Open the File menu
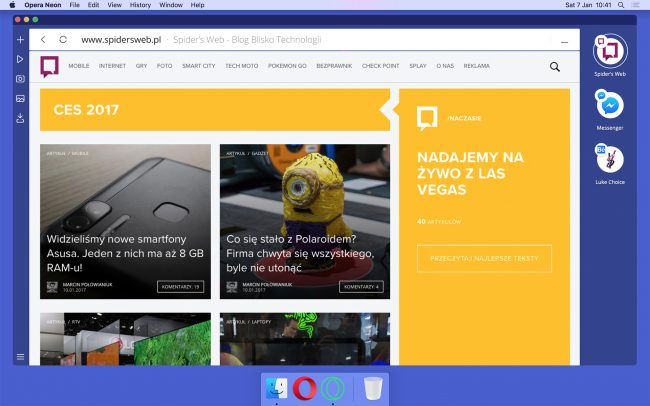Screen dimensions: 650x406 (x=75, y=5)
